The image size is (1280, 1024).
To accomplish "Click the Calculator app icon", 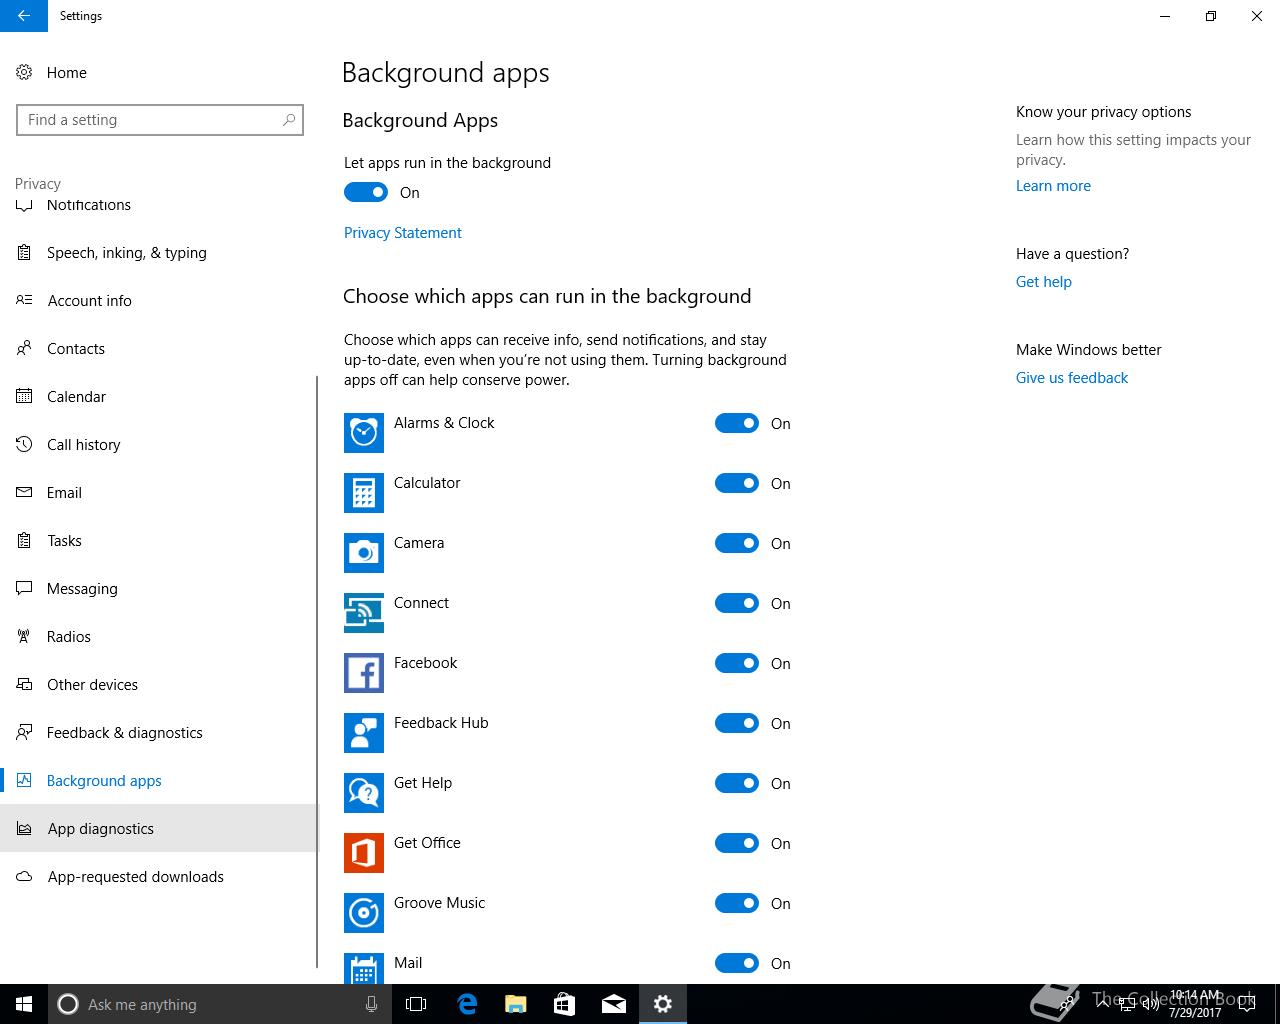I will pyautogui.click(x=364, y=493).
